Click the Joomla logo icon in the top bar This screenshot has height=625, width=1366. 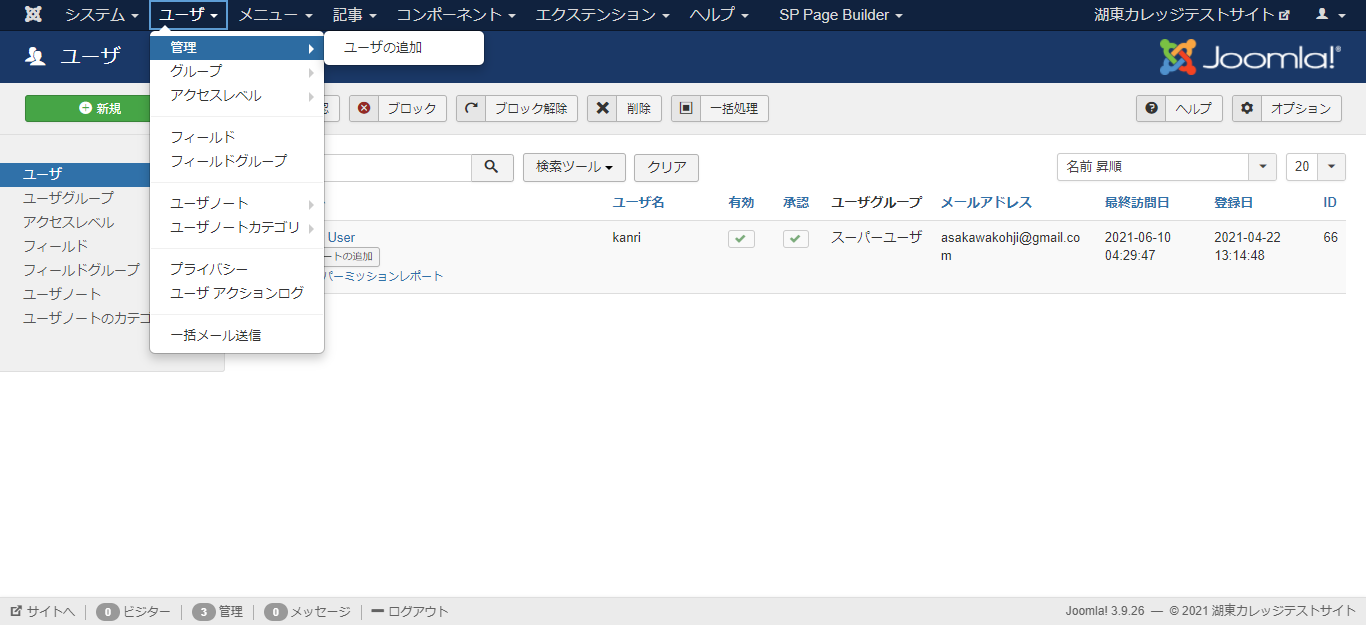(x=33, y=15)
